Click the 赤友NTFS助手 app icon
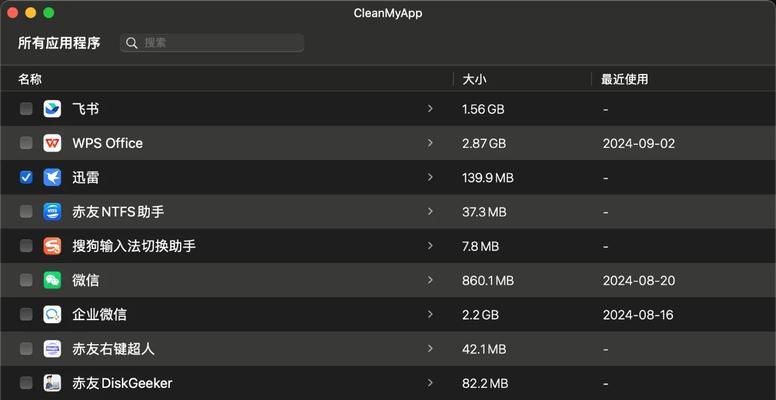 (52, 212)
